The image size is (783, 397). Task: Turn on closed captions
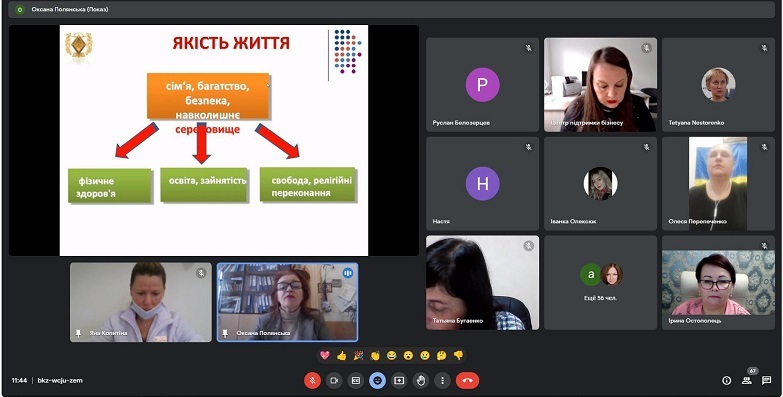point(356,381)
